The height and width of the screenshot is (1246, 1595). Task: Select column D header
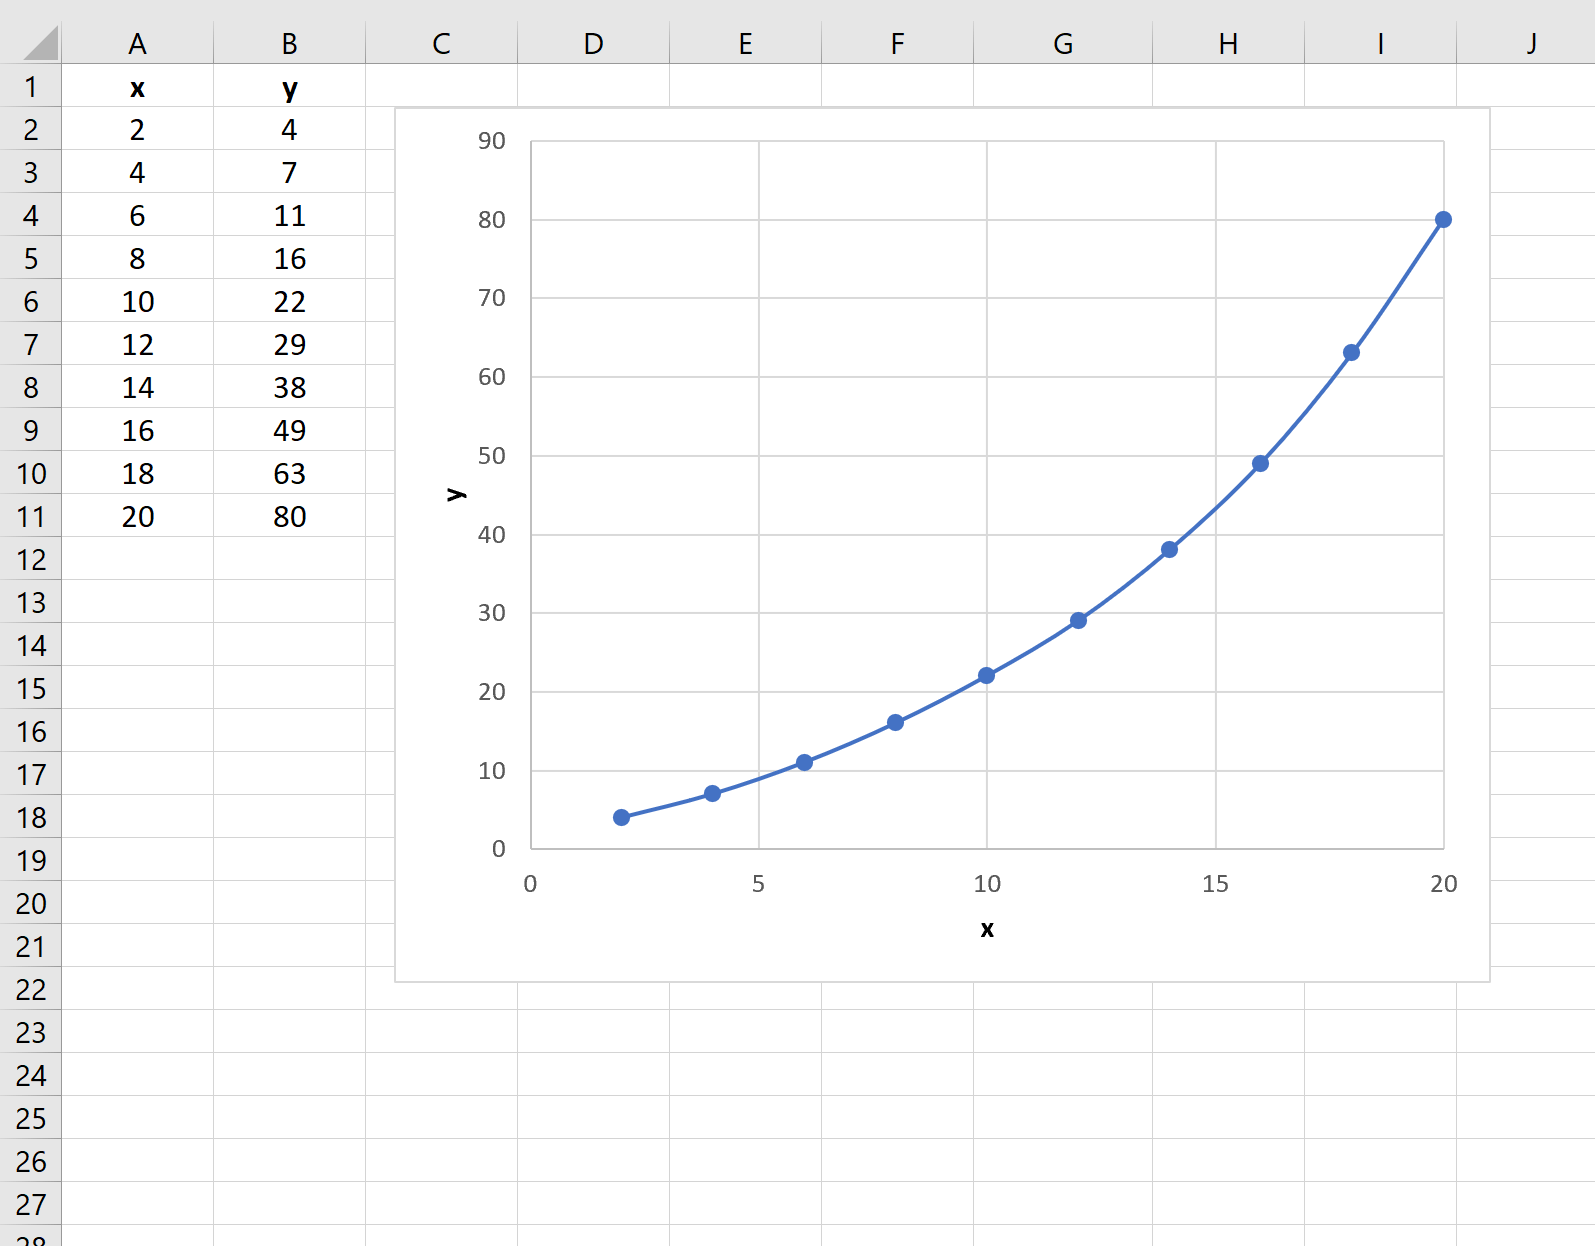(594, 43)
